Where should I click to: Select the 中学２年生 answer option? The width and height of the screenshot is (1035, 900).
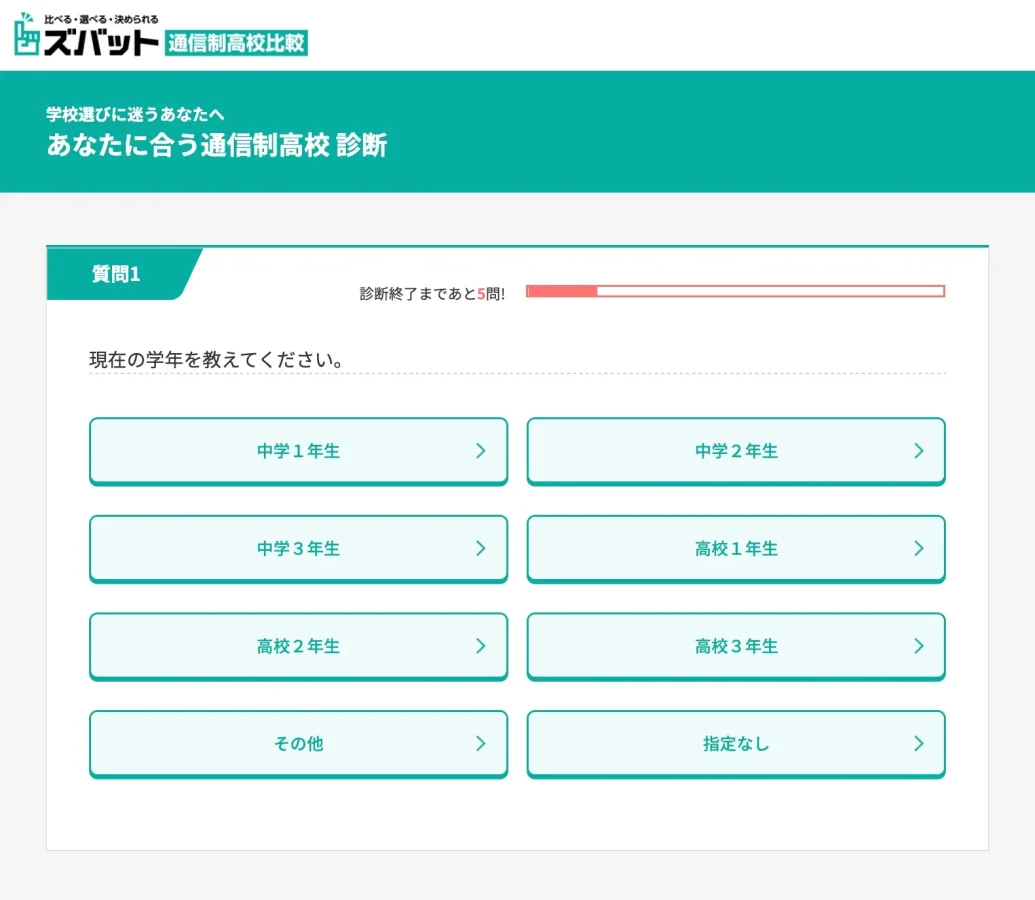[736, 451]
